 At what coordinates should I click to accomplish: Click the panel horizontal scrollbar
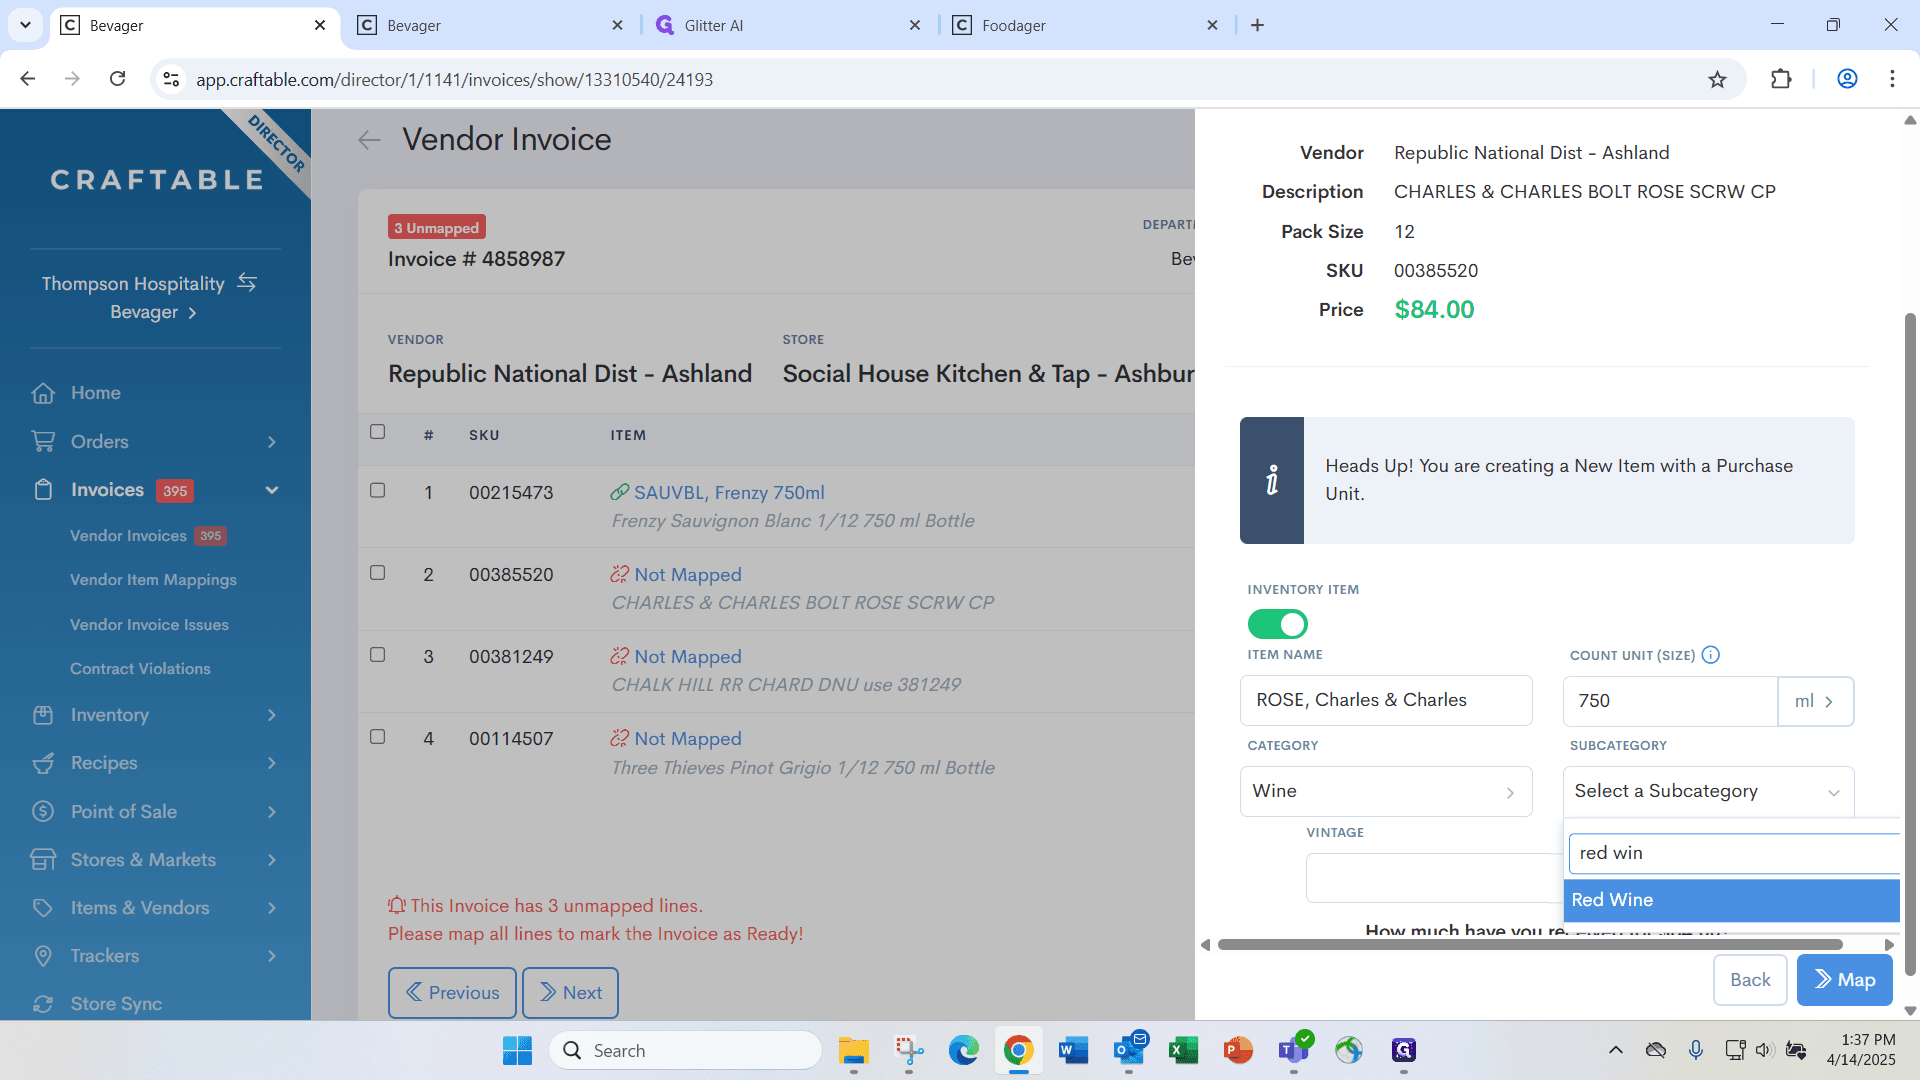(1530, 945)
